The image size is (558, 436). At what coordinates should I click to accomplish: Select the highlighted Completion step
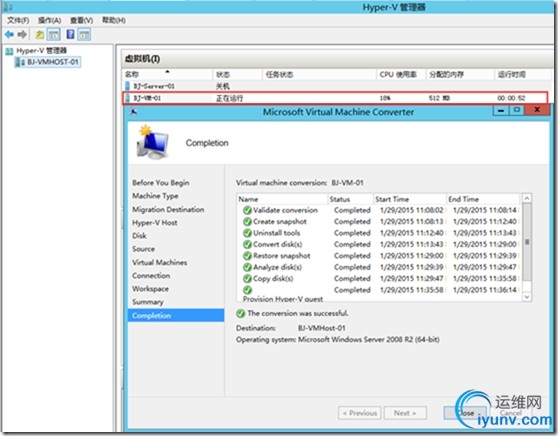(176, 315)
